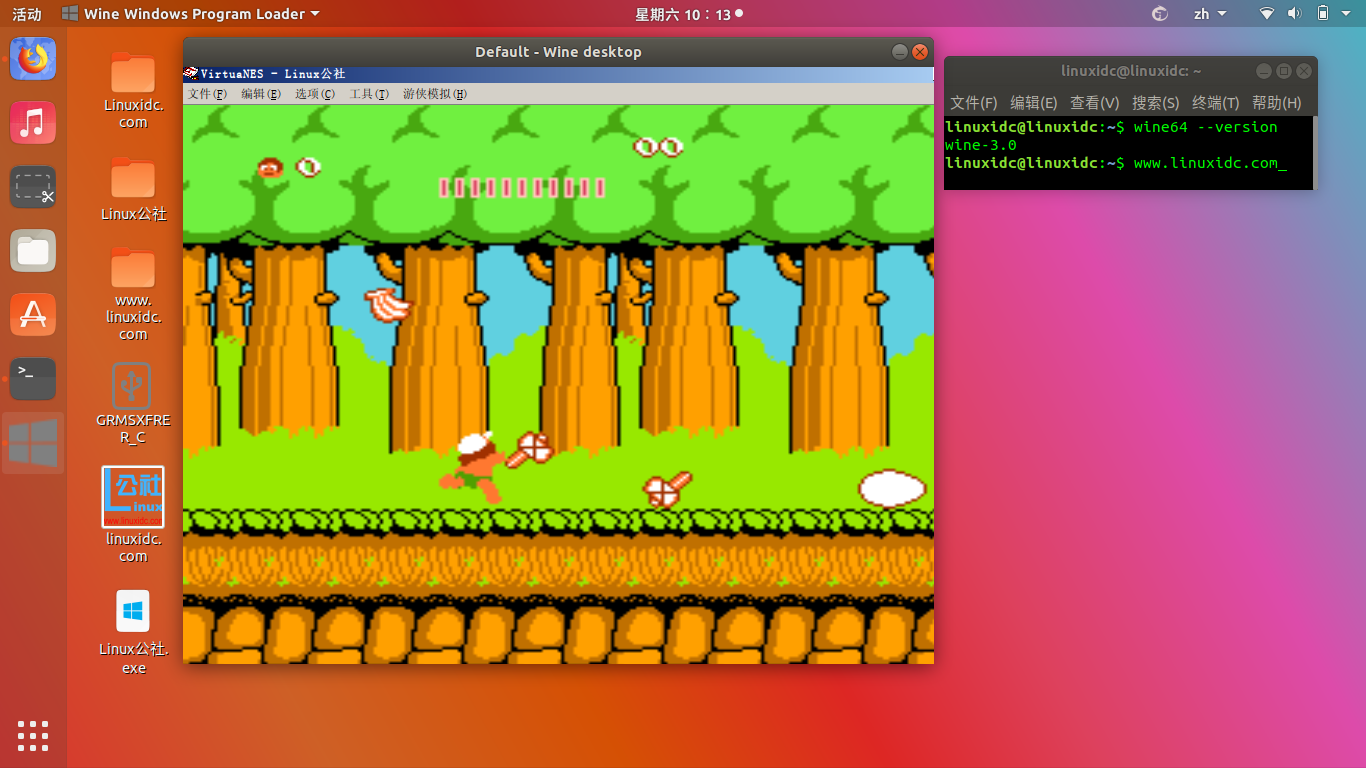The height and width of the screenshot is (768, 1366).
Task: Open the system menu arrow in top bar
Action: [x=1346, y=14]
